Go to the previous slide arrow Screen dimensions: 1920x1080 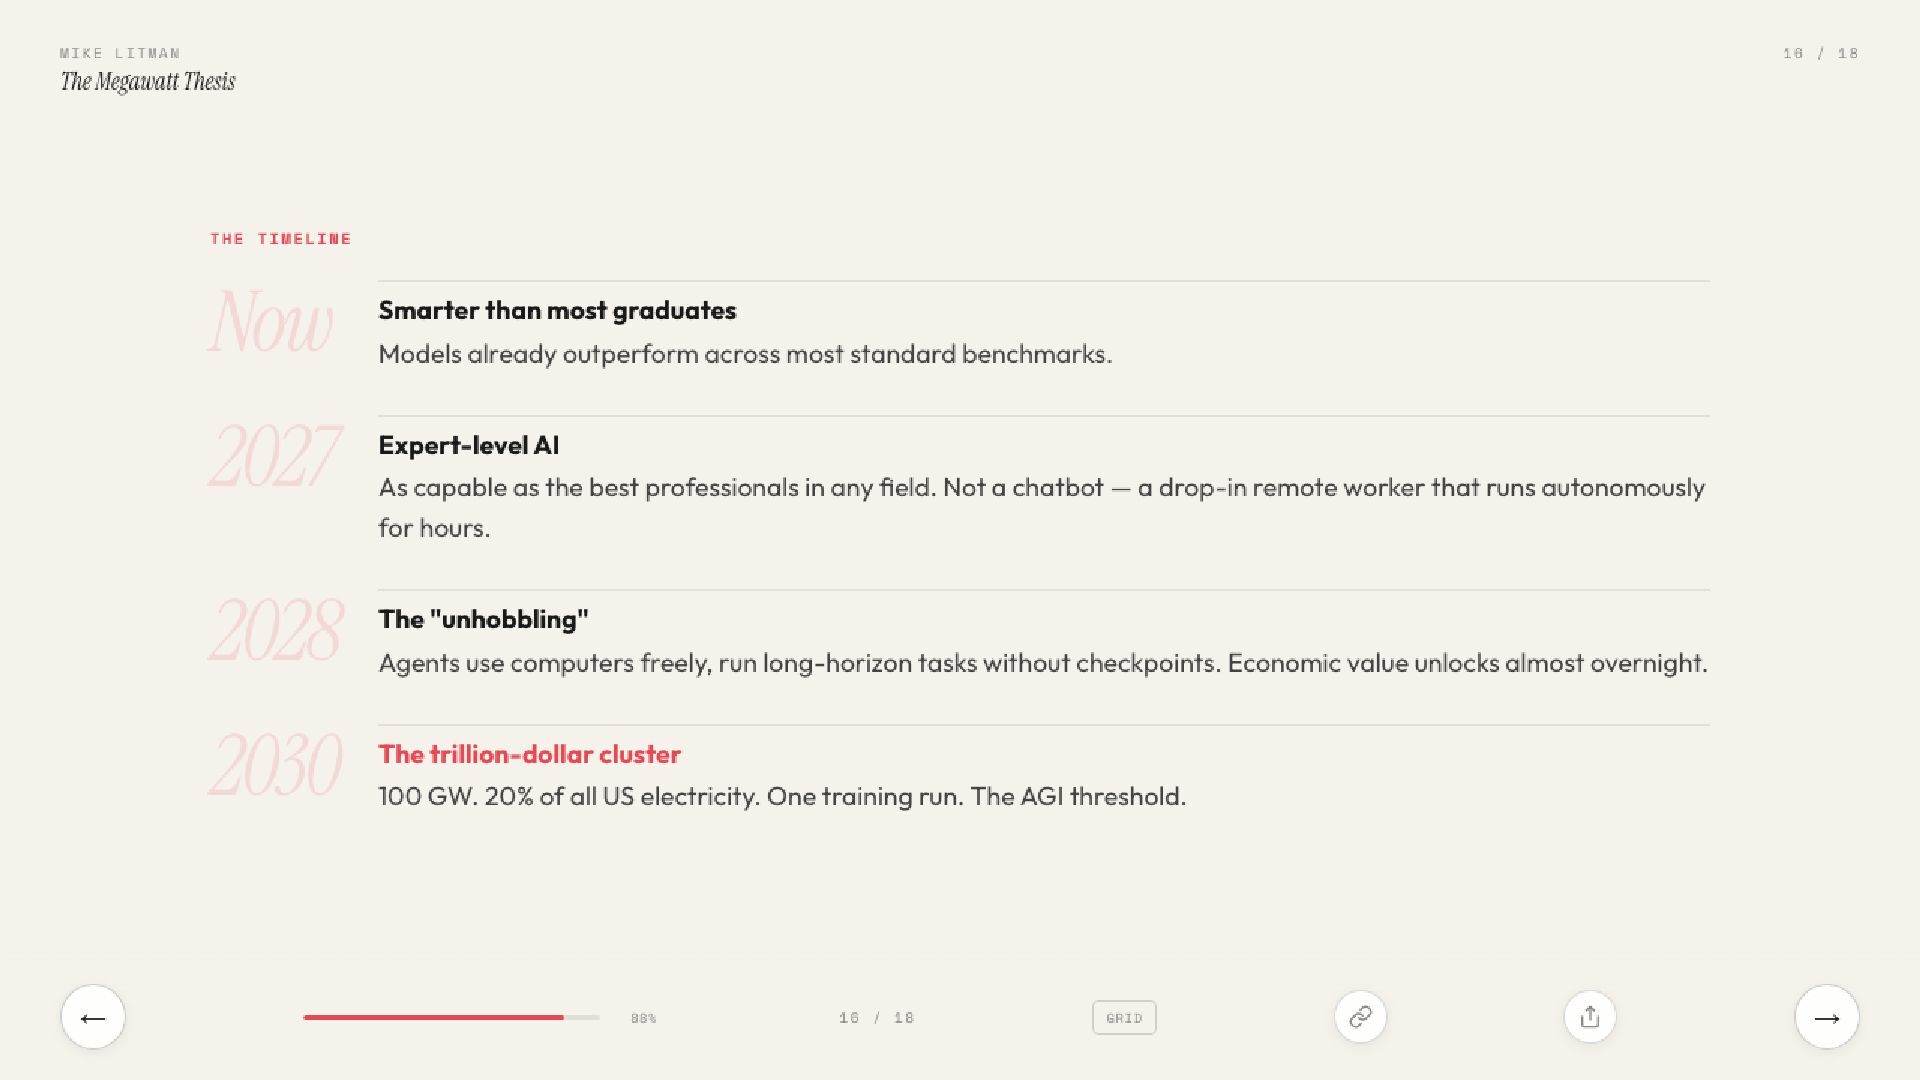(93, 1017)
